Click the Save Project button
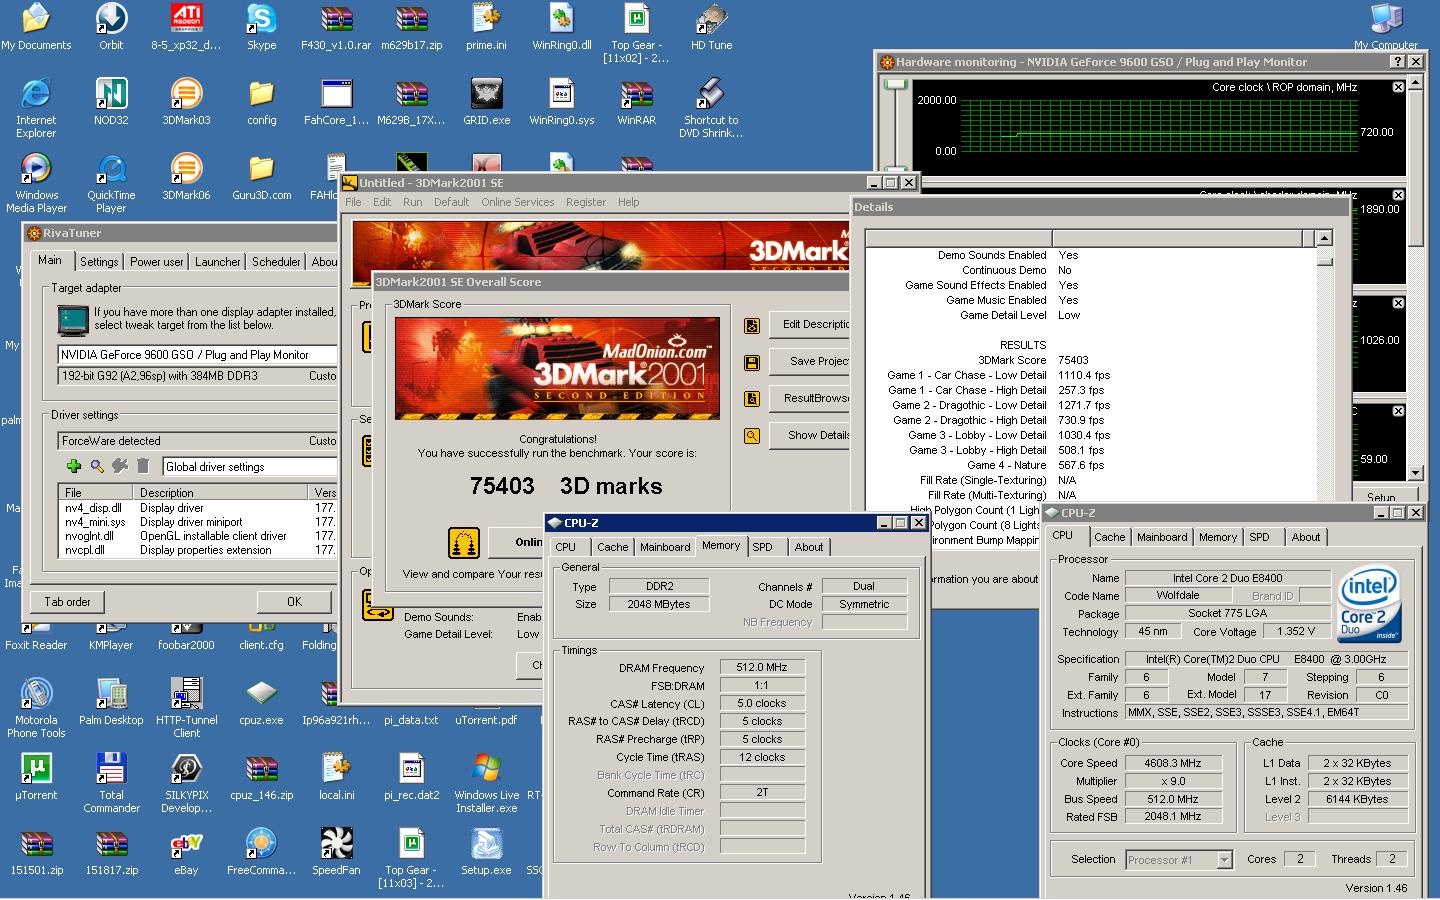The width and height of the screenshot is (1440, 900). coord(811,361)
